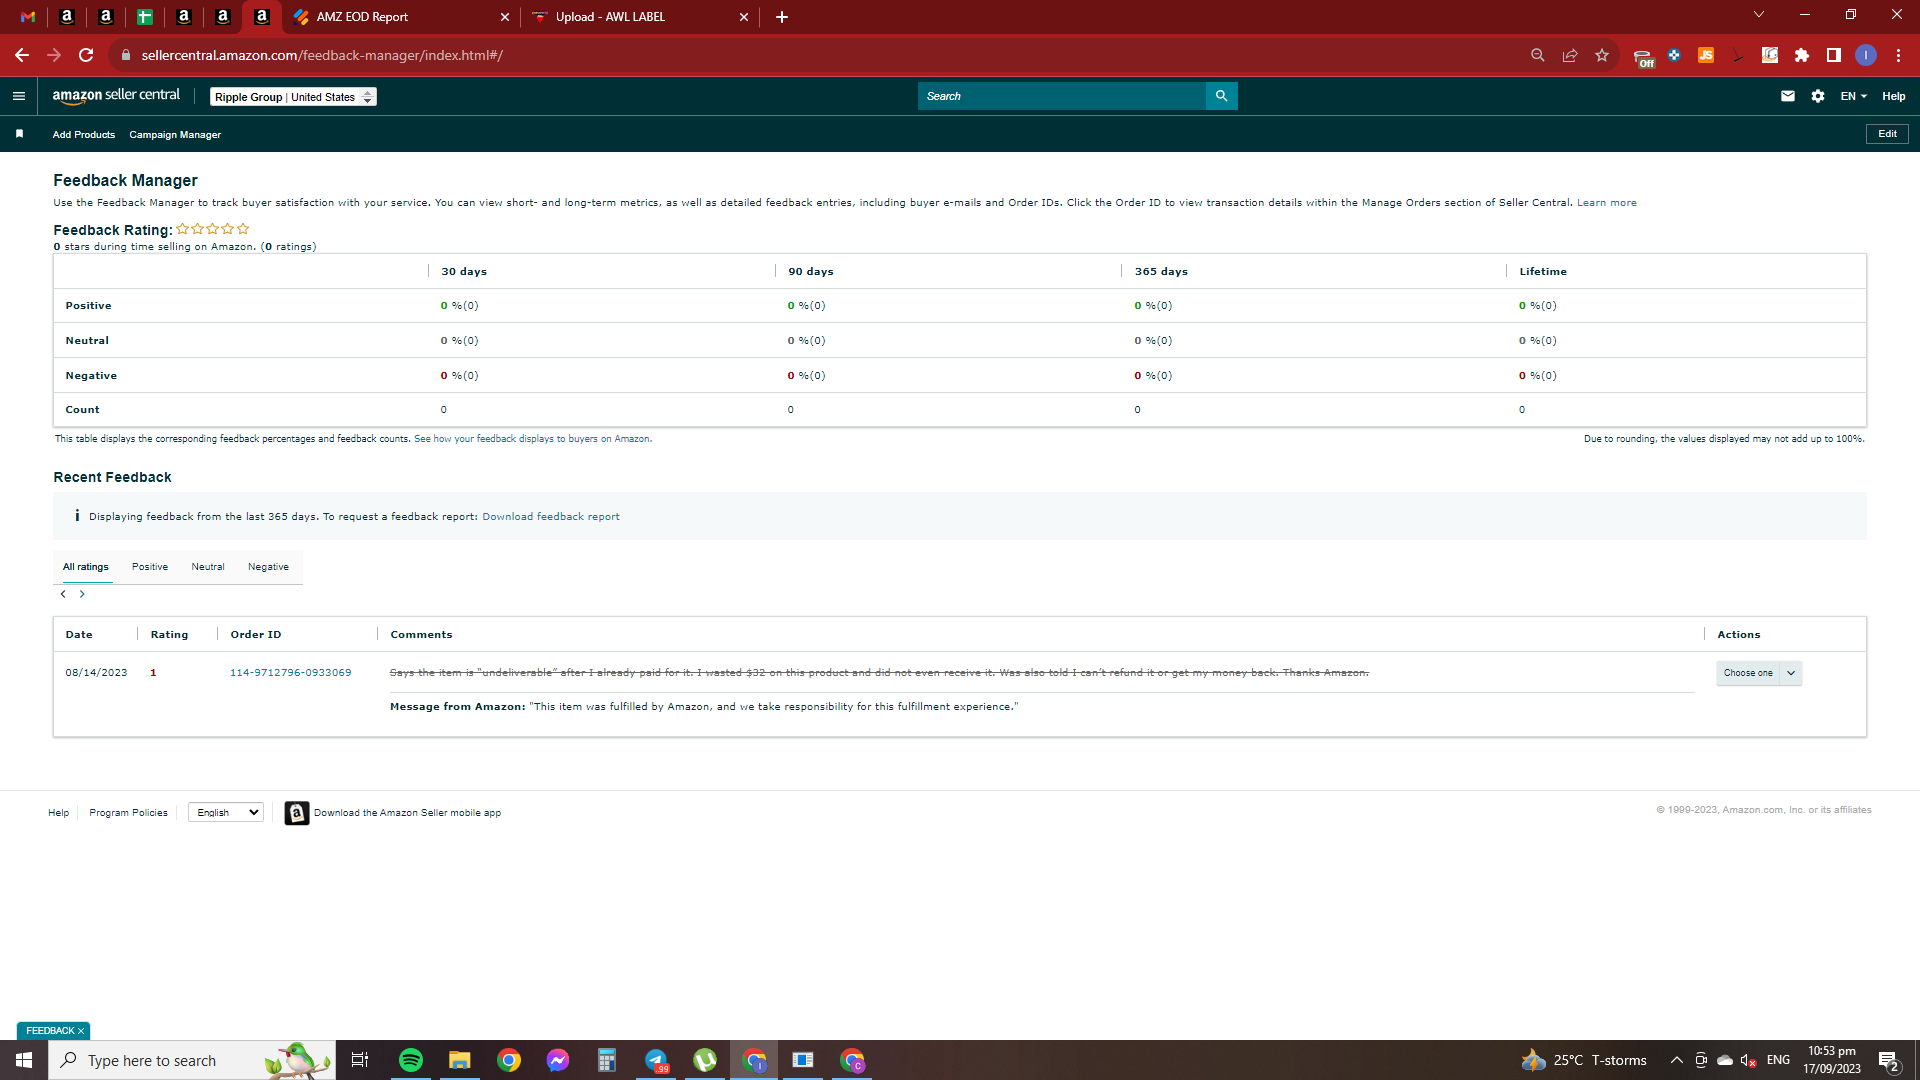Open order 114-9712796-0933069
The image size is (1920, 1080).
point(291,673)
